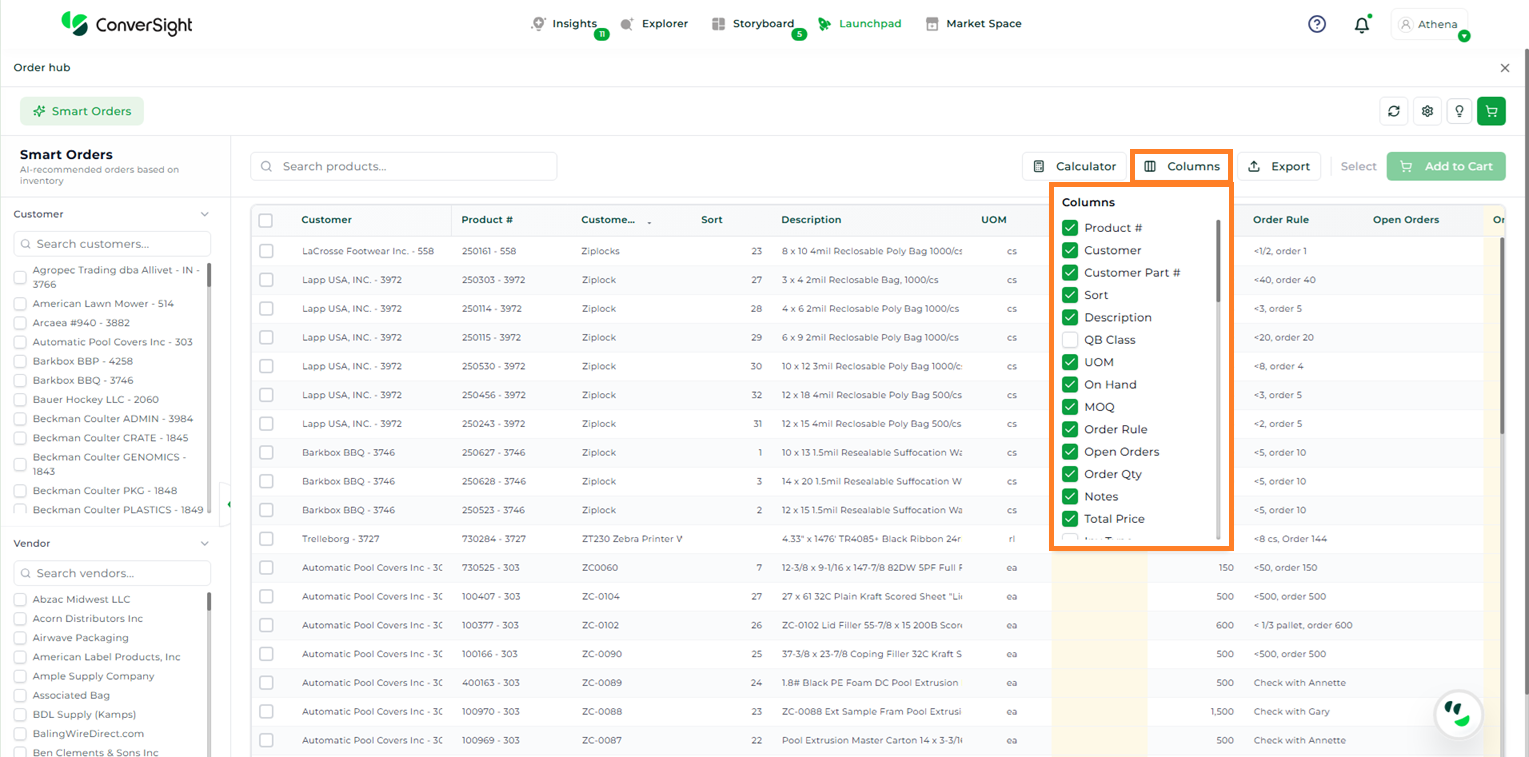Collapse the Vendor filter section
Image resolution: width=1529 pixels, height=757 pixels.
coord(205,544)
